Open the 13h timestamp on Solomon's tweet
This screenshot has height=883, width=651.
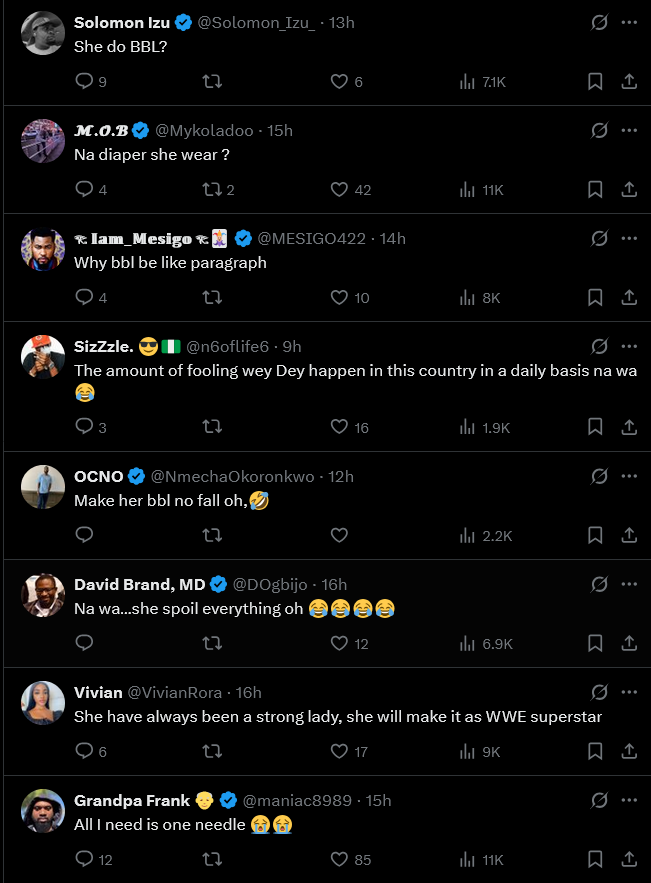(341, 22)
